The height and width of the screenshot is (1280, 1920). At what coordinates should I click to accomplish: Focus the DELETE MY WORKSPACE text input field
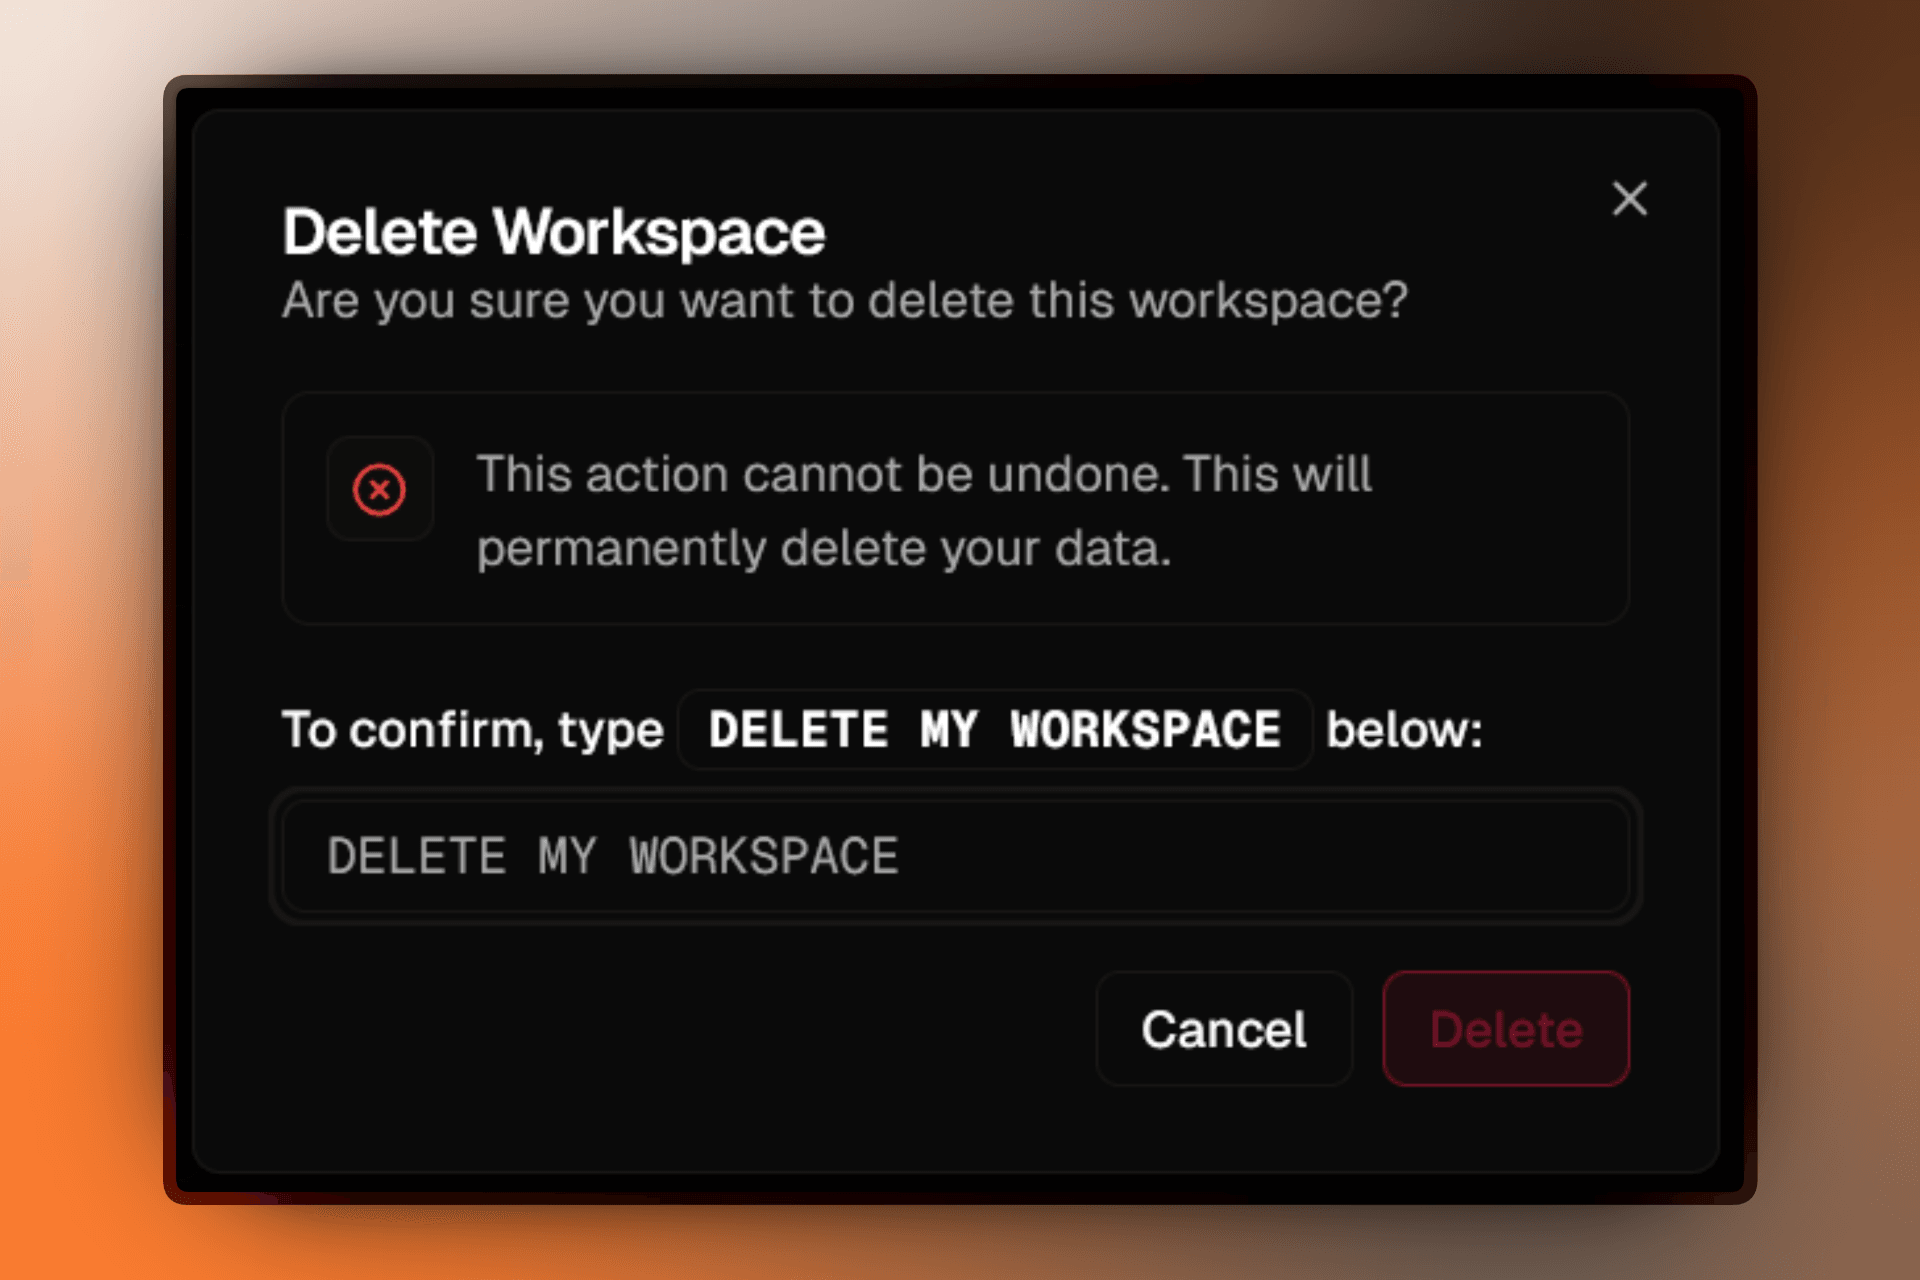click(955, 856)
